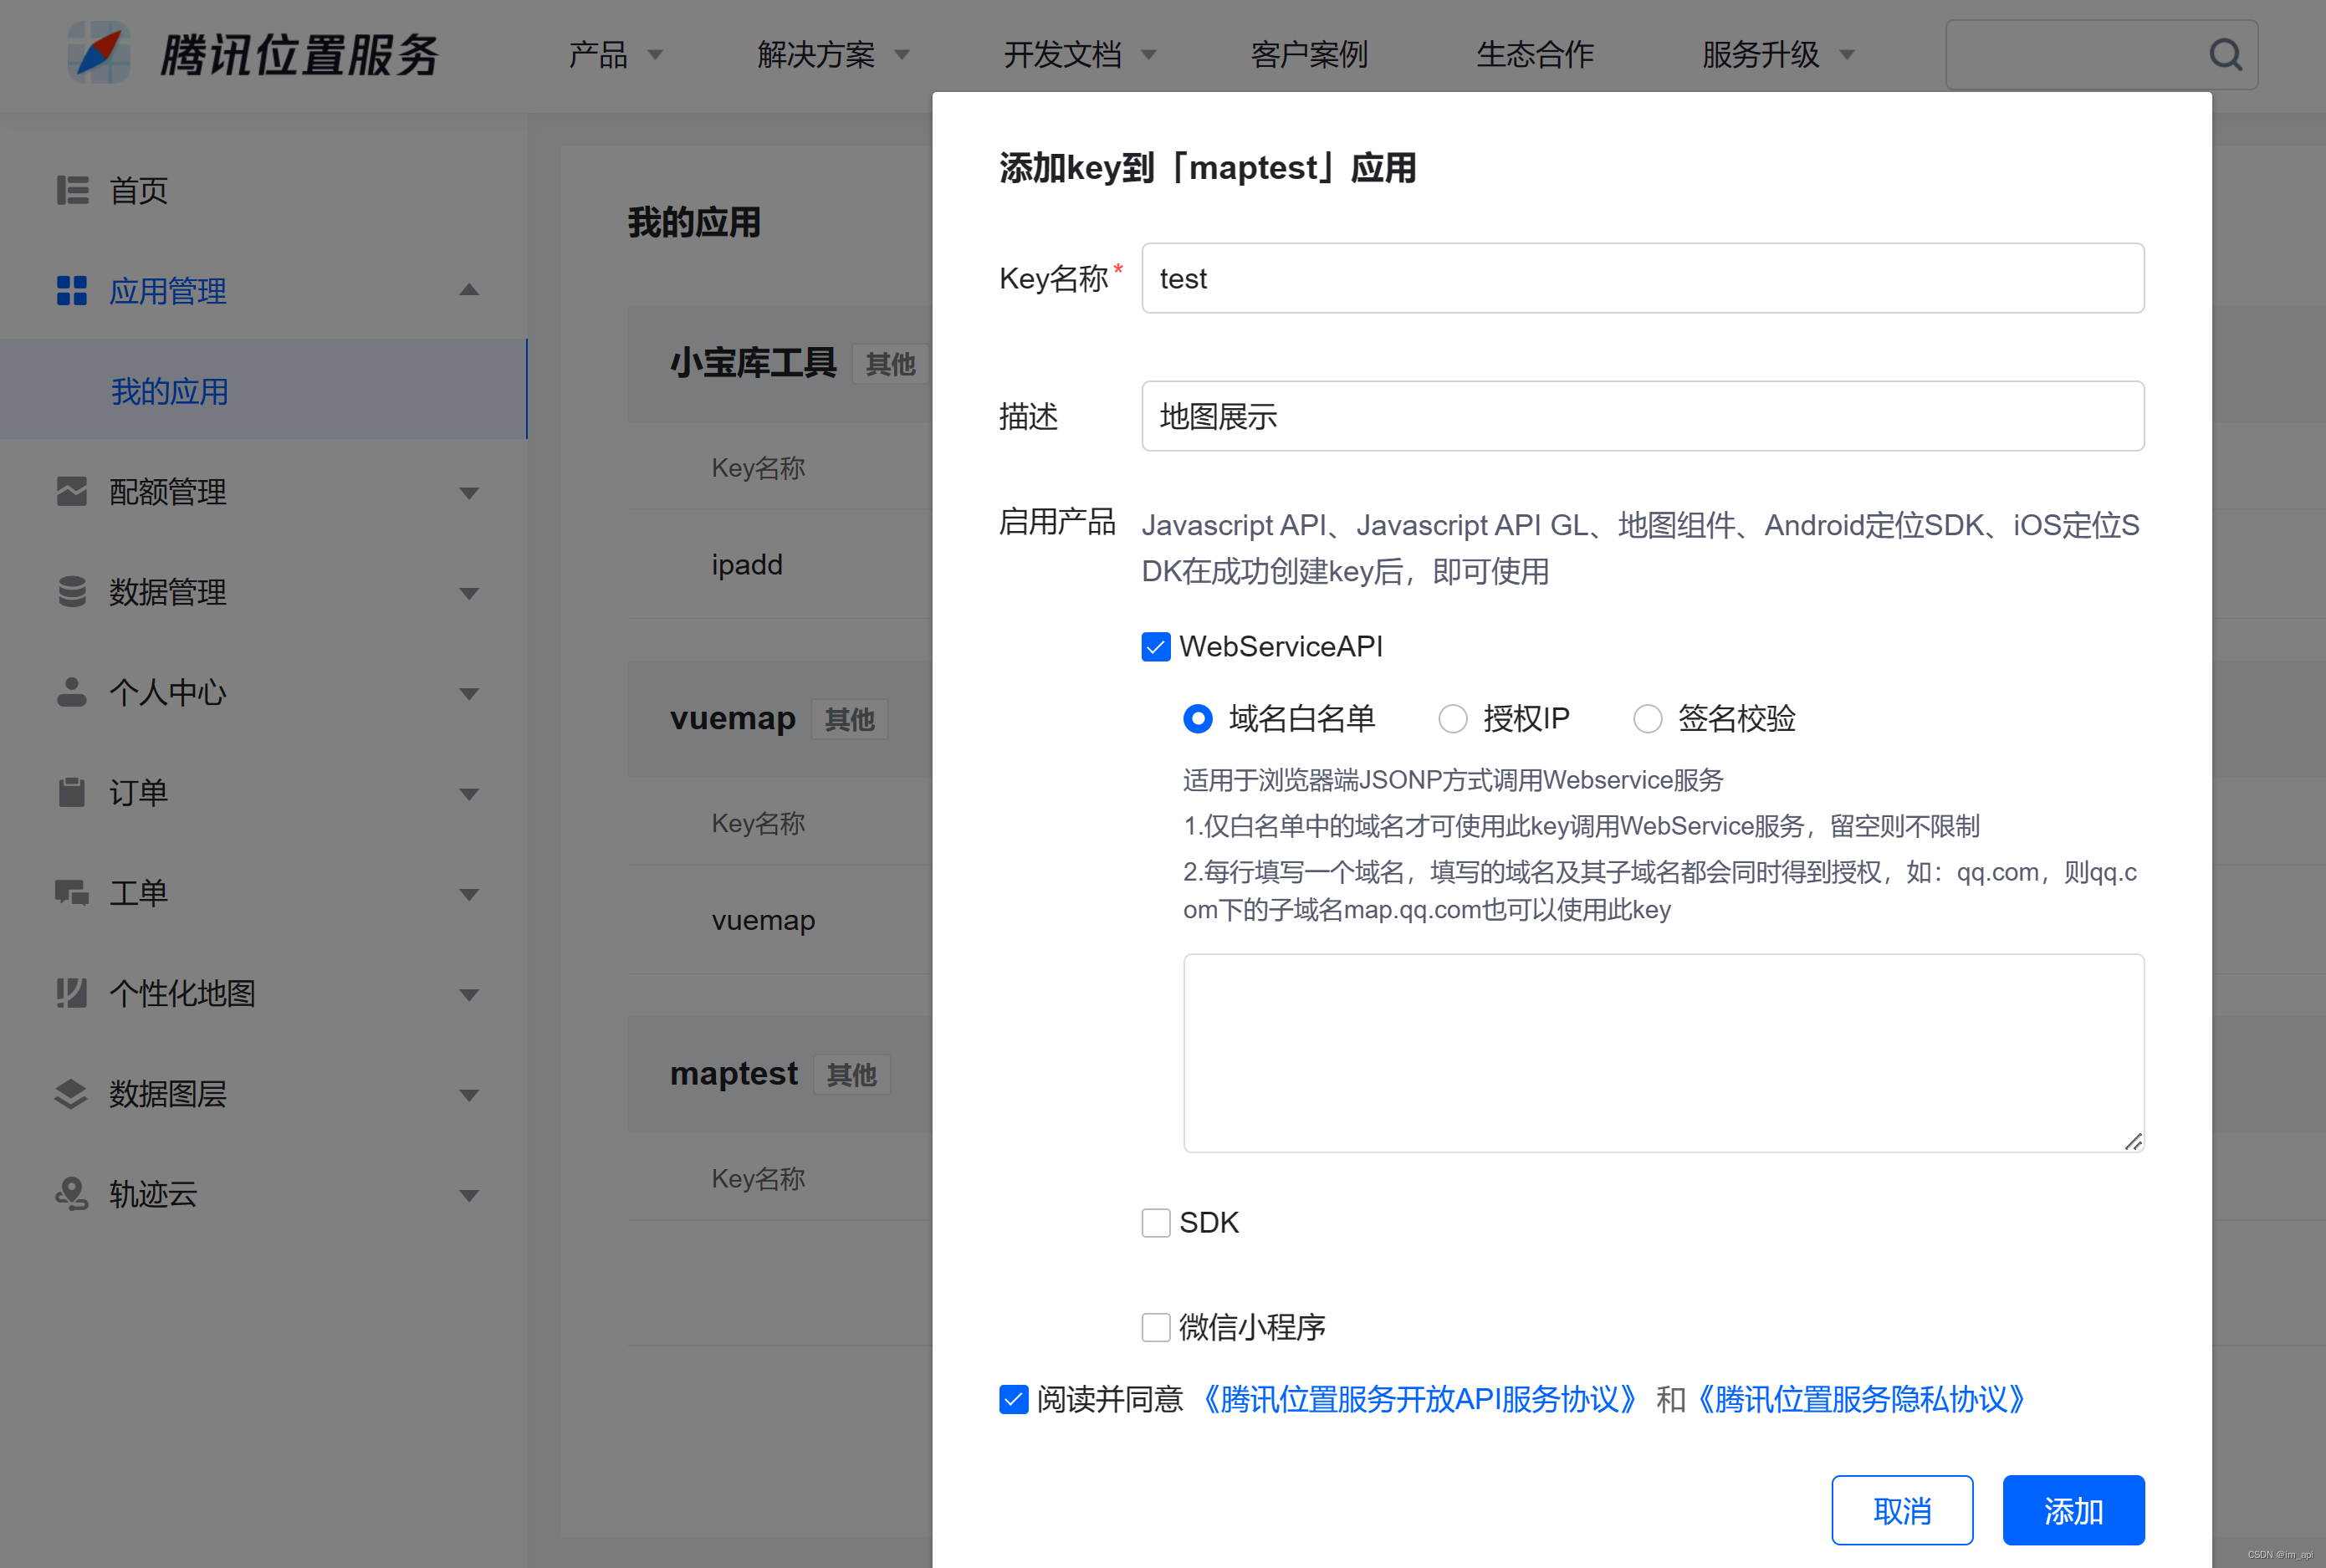This screenshot has width=2326, height=1568.
Task: Click the 轨迹云 location icon
Action: tap(72, 1194)
